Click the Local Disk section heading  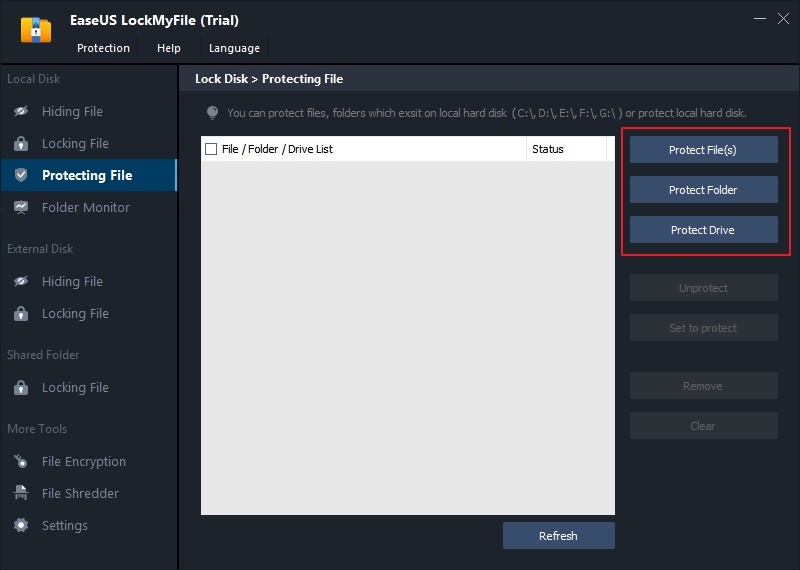[x=34, y=79]
